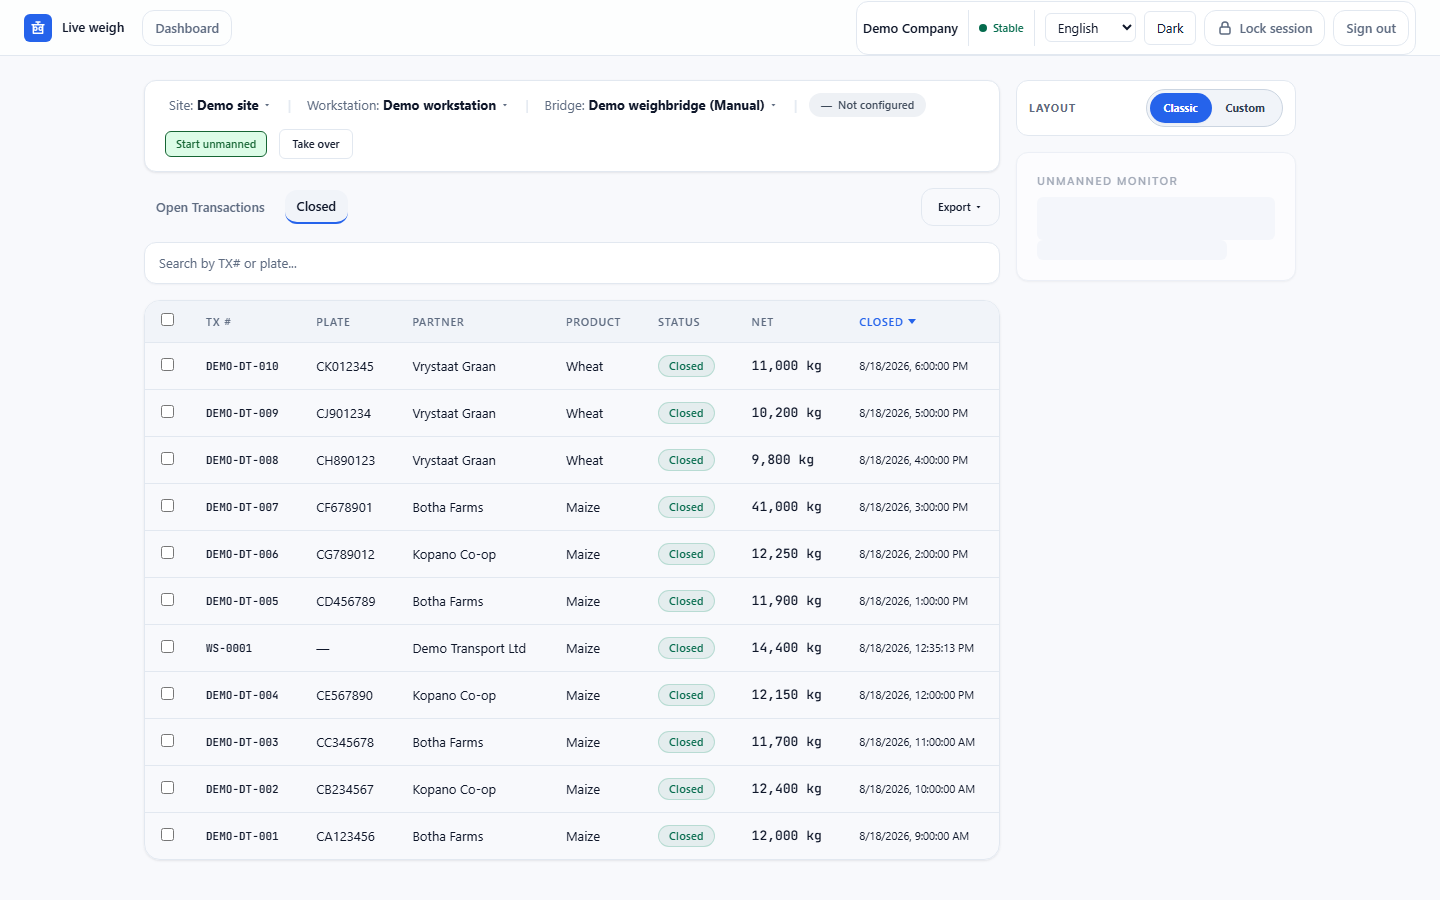Screen dimensions: 1440x900
Task: Open the Export dropdown menu
Action: 960,207
